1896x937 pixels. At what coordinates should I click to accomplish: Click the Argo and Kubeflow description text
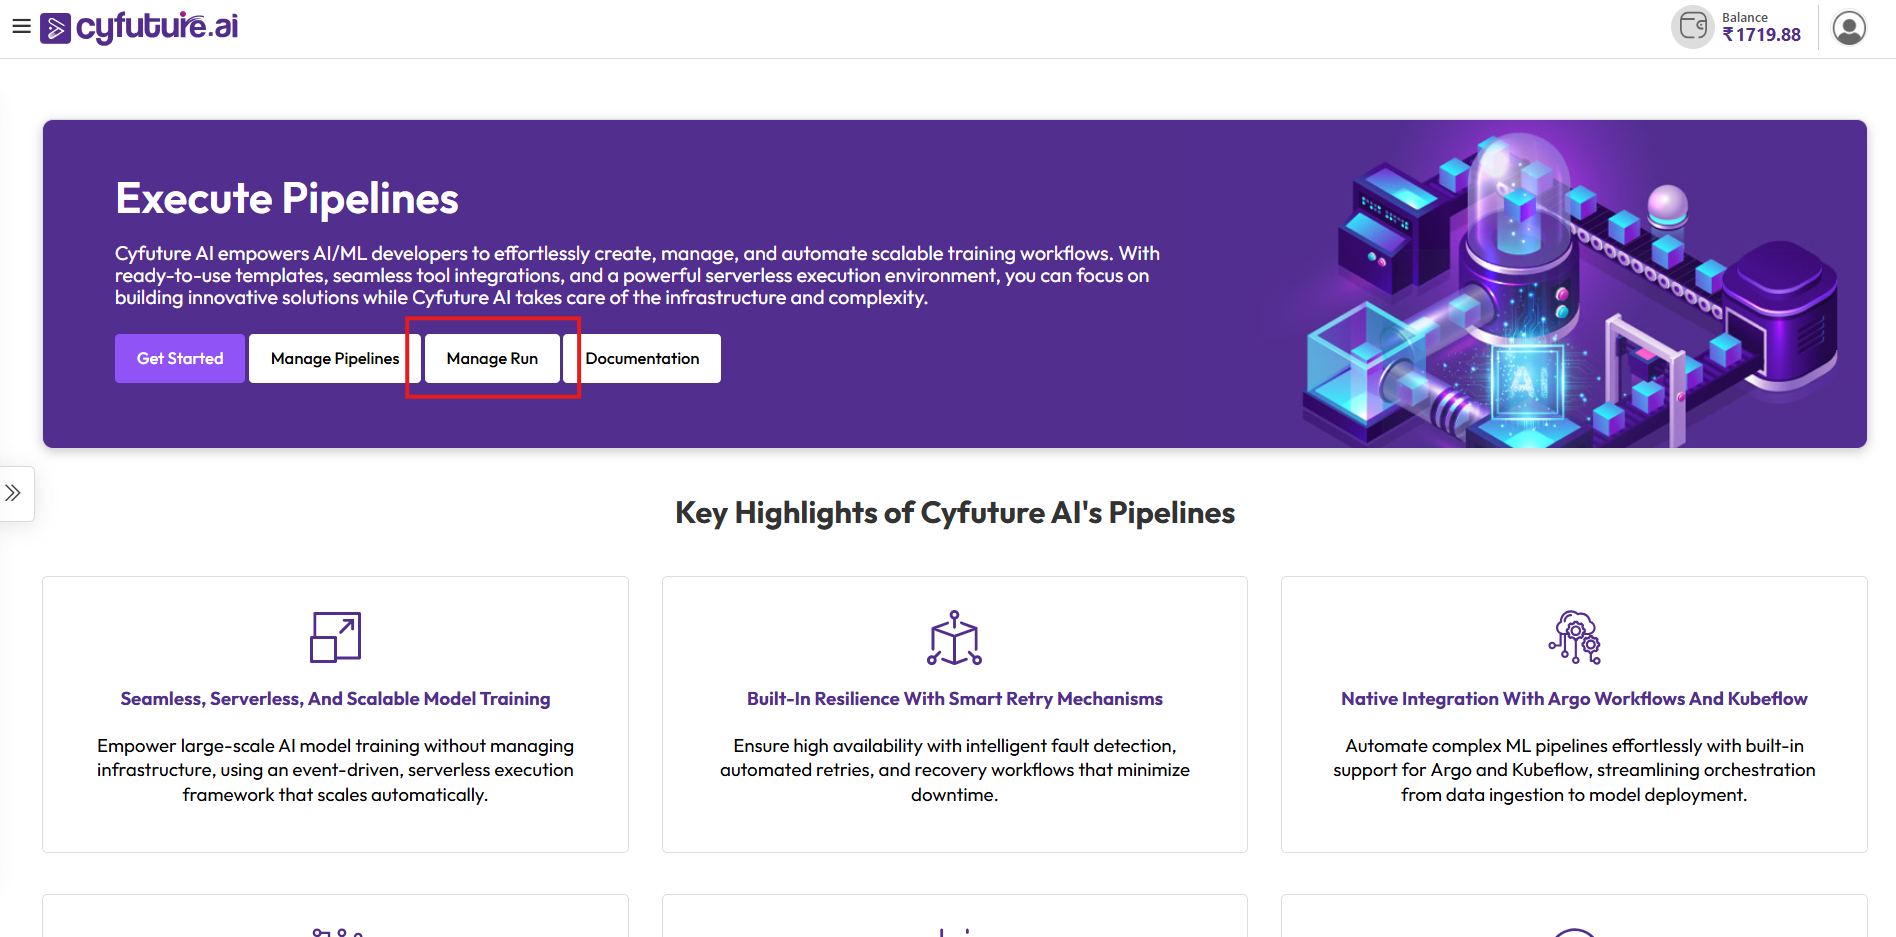point(1574,770)
